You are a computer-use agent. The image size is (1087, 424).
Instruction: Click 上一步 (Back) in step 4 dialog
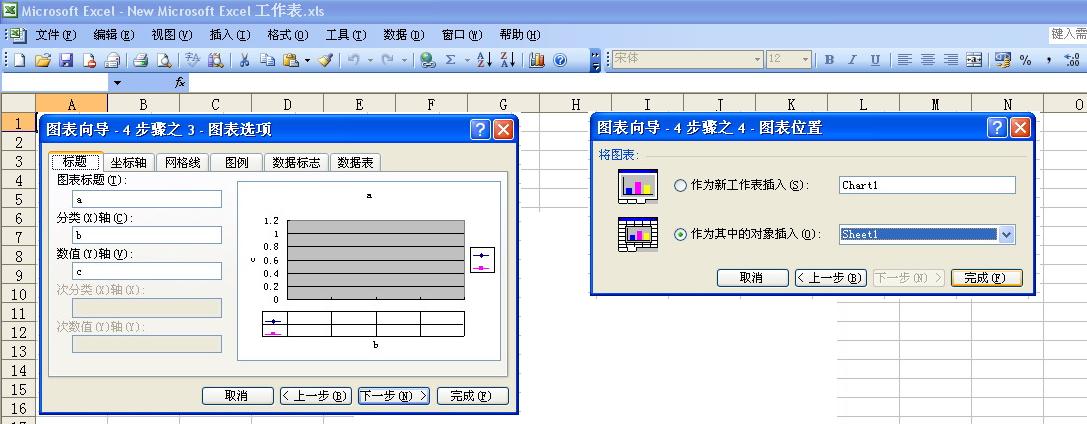[831, 278]
